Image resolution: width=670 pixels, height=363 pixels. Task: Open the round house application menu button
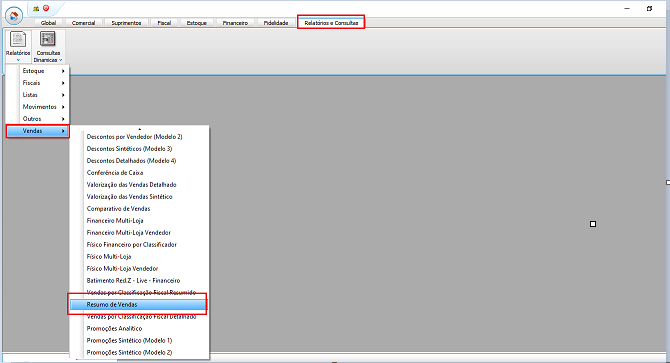(x=14, y=16)
